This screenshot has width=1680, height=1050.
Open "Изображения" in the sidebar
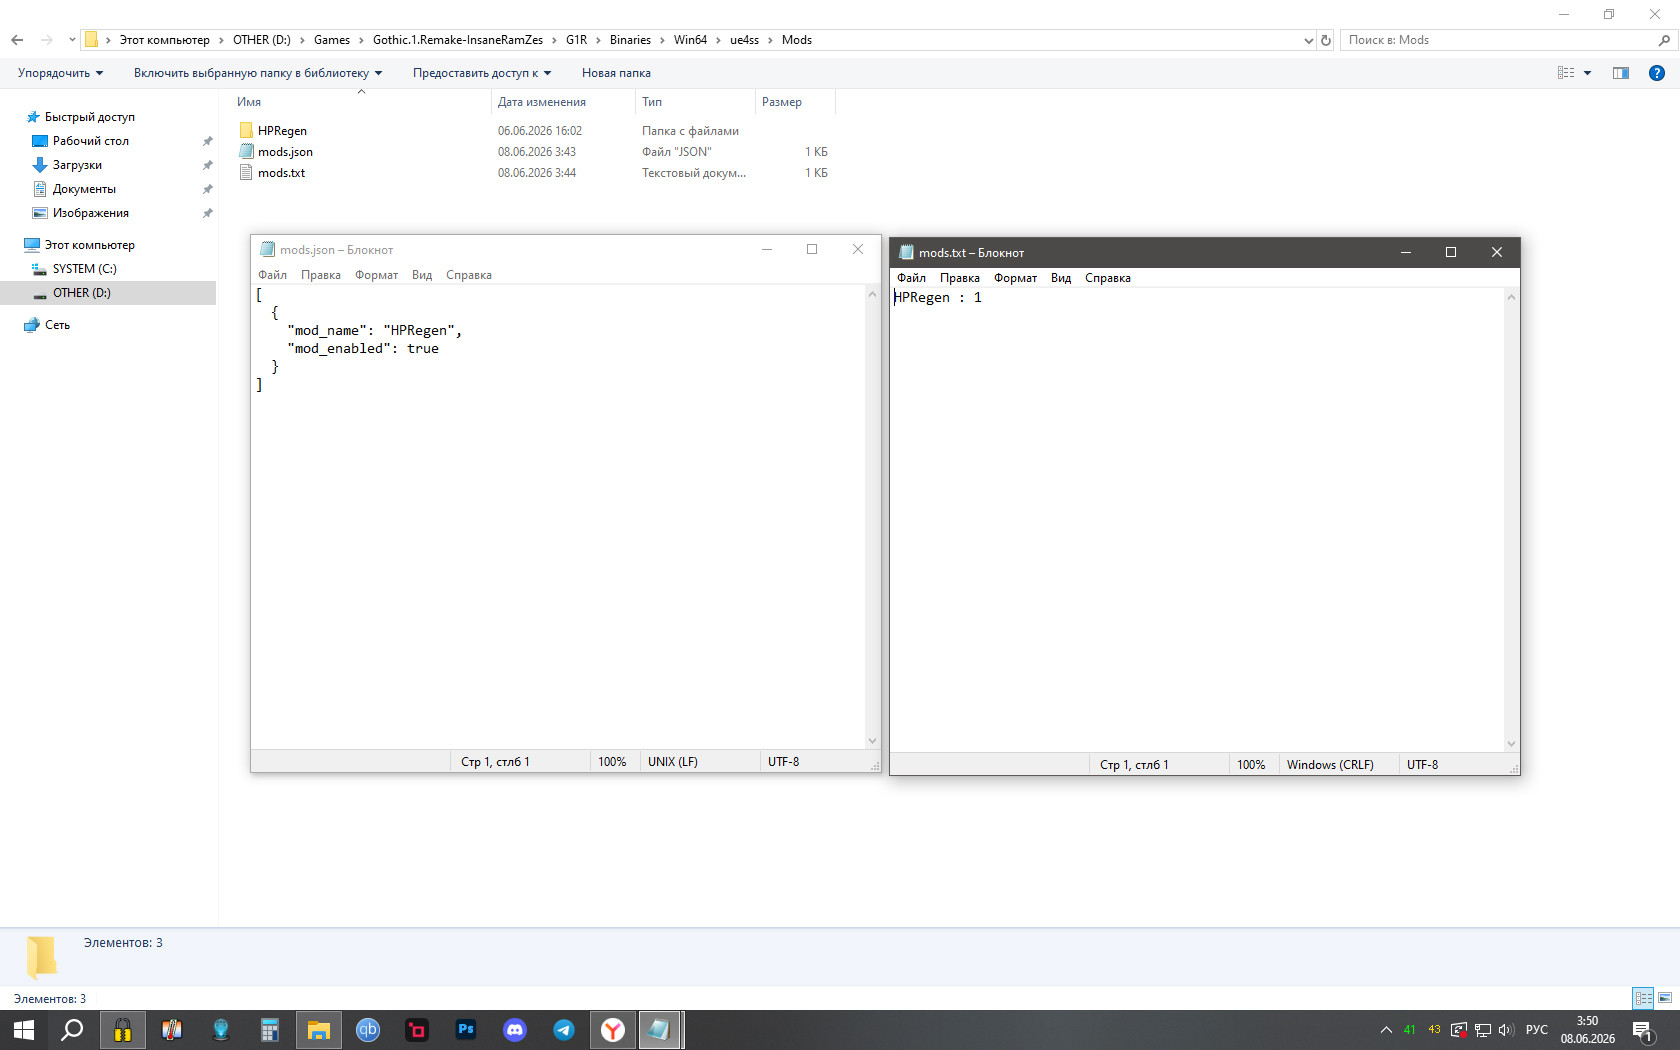click(90, 213)
